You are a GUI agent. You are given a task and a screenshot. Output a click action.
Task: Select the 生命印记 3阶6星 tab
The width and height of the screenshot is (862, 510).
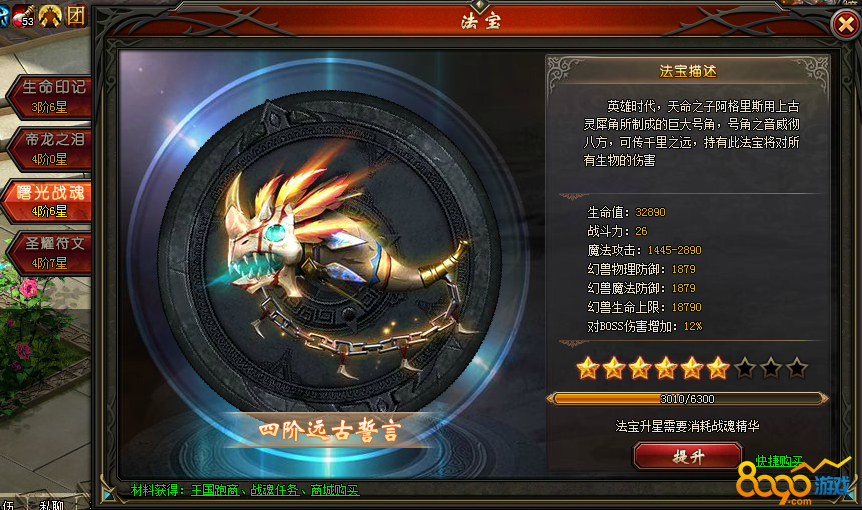click(x=51, y=97)
